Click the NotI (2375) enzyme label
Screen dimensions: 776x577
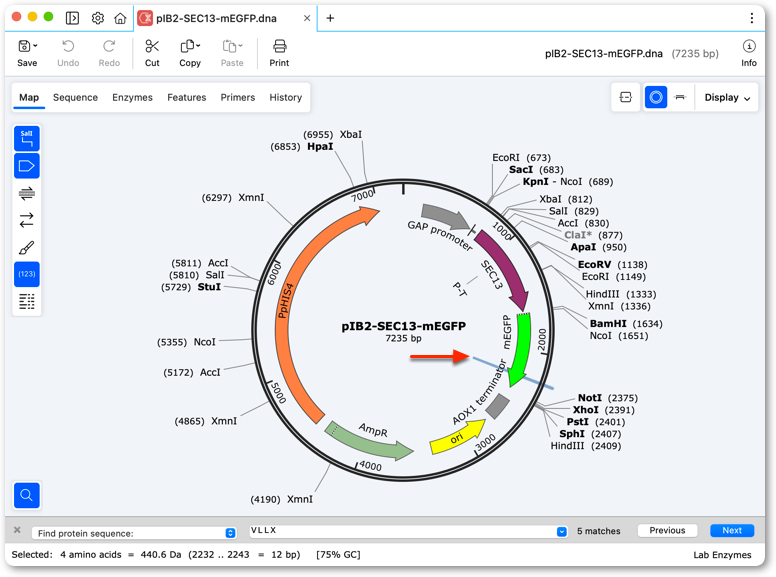coord(608,398)
